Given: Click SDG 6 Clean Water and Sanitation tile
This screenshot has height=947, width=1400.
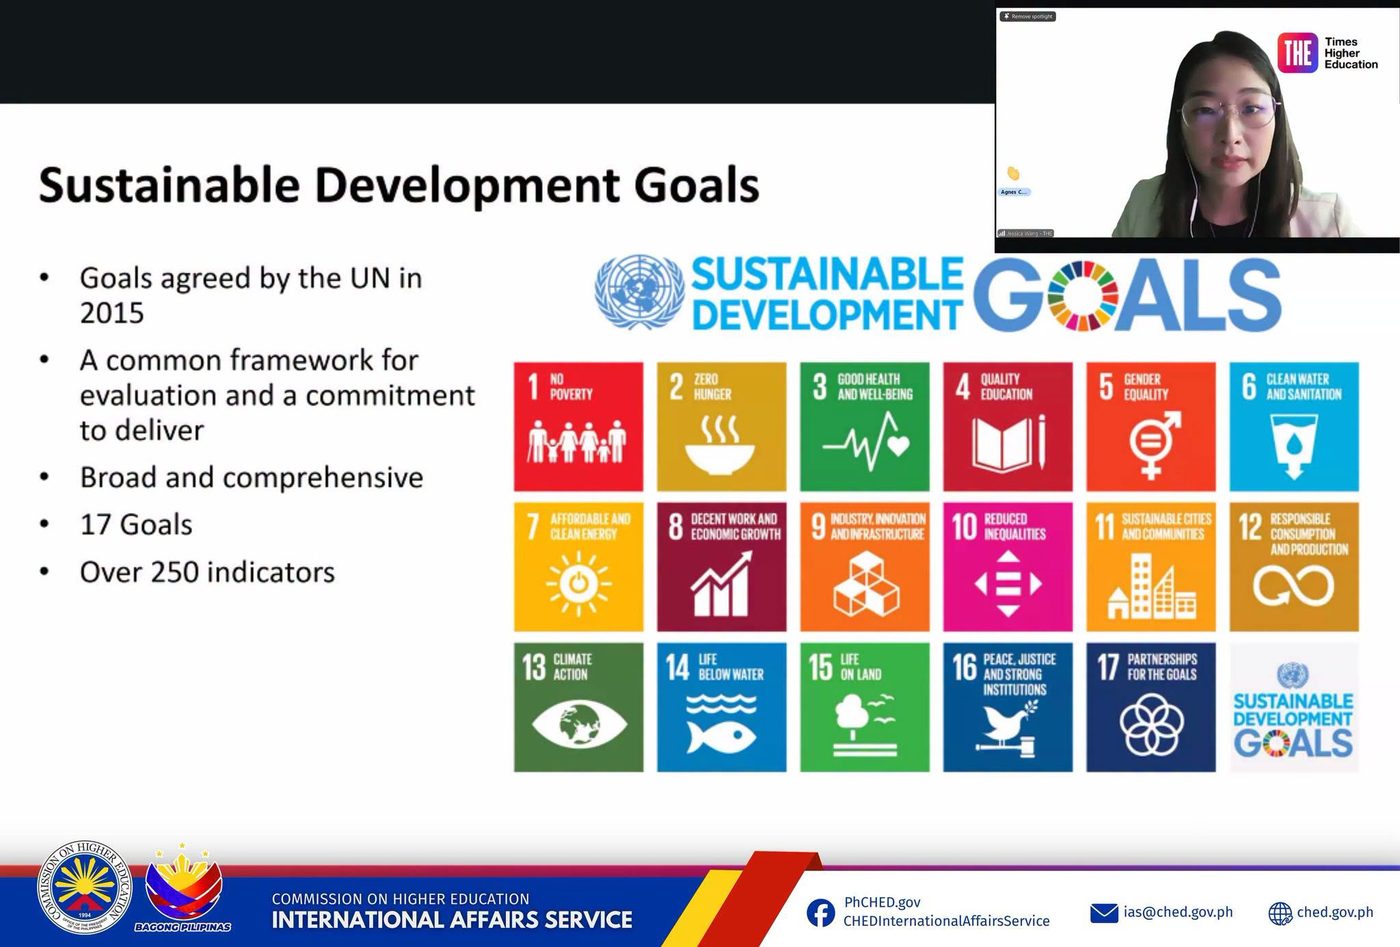Looking at the screenshot, I should coord(1294,427).
